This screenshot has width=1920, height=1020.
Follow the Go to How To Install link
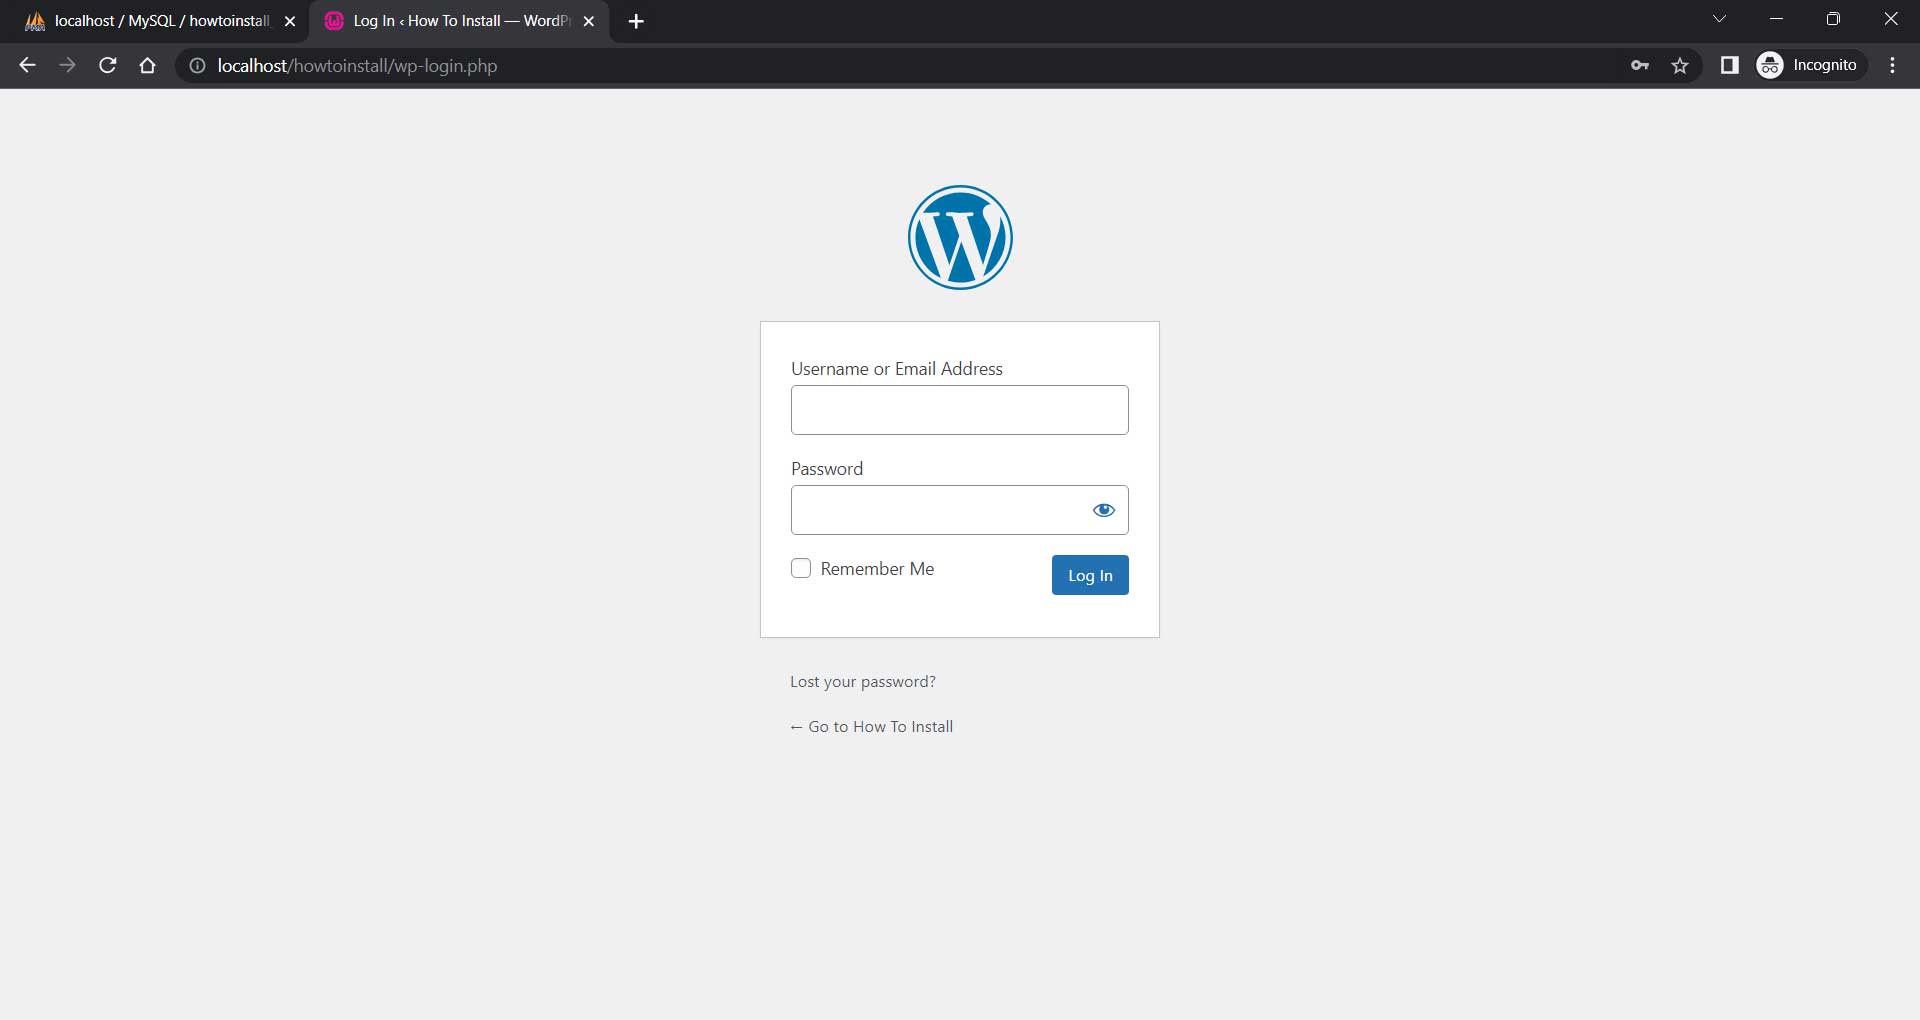[x=871, y=726]
